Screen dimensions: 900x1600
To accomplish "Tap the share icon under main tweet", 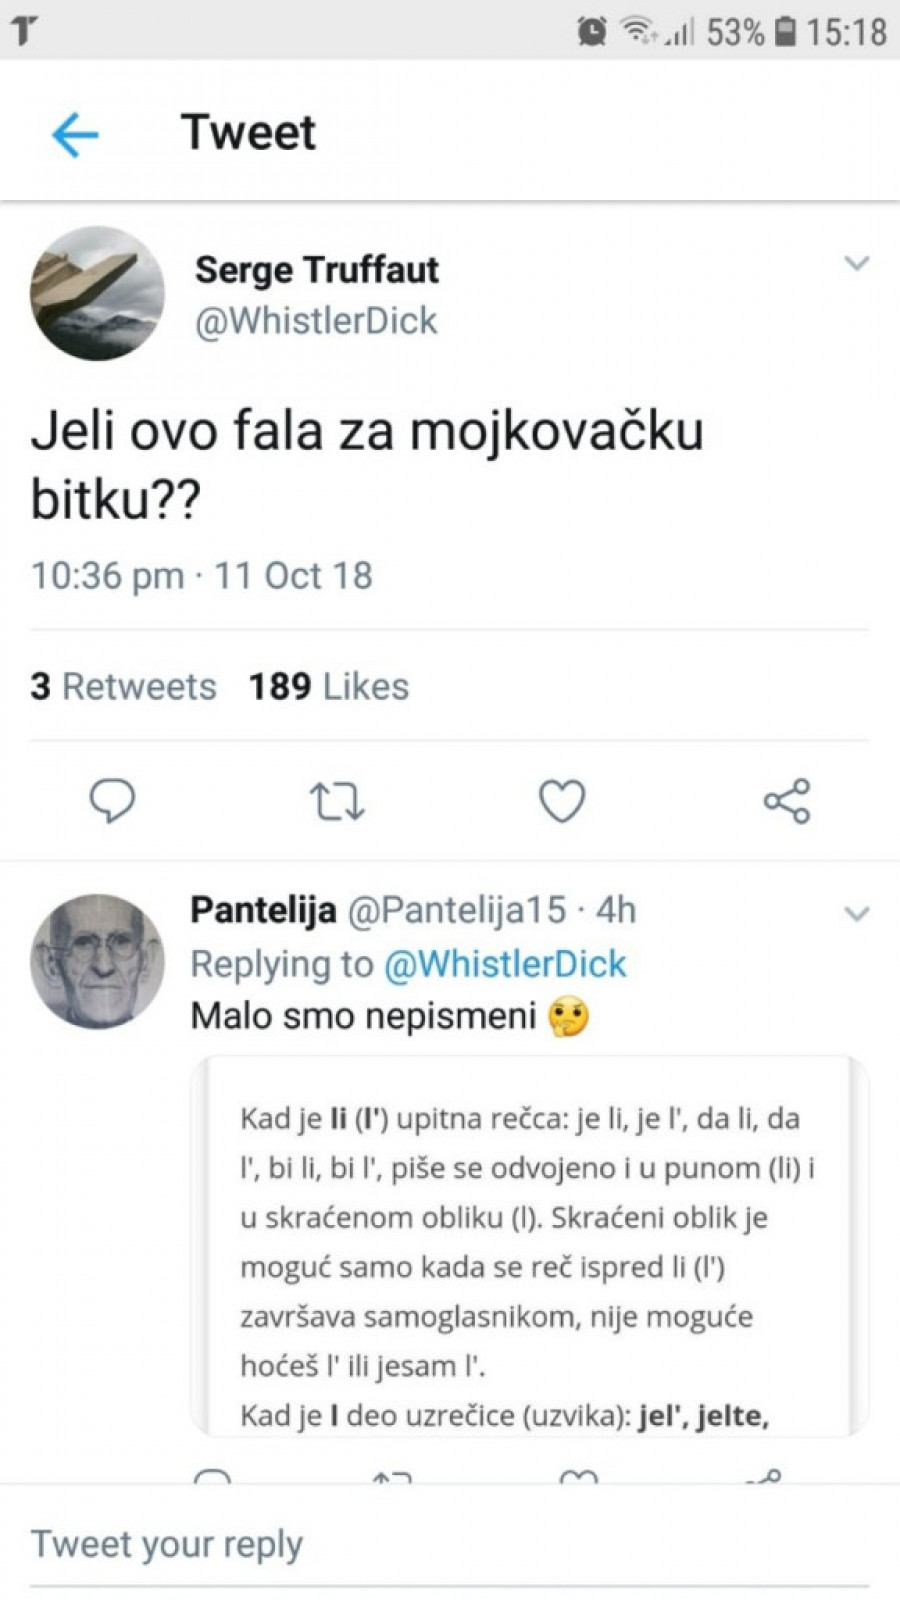I will [787, 802].
